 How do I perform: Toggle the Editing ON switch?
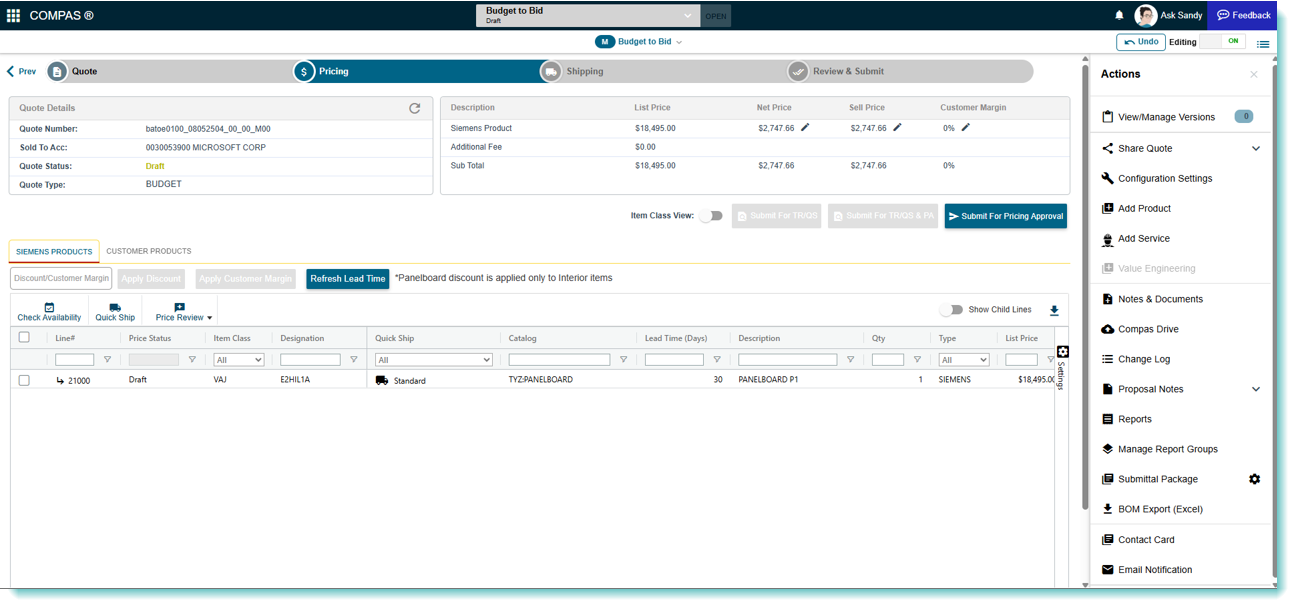(1224, 42)
